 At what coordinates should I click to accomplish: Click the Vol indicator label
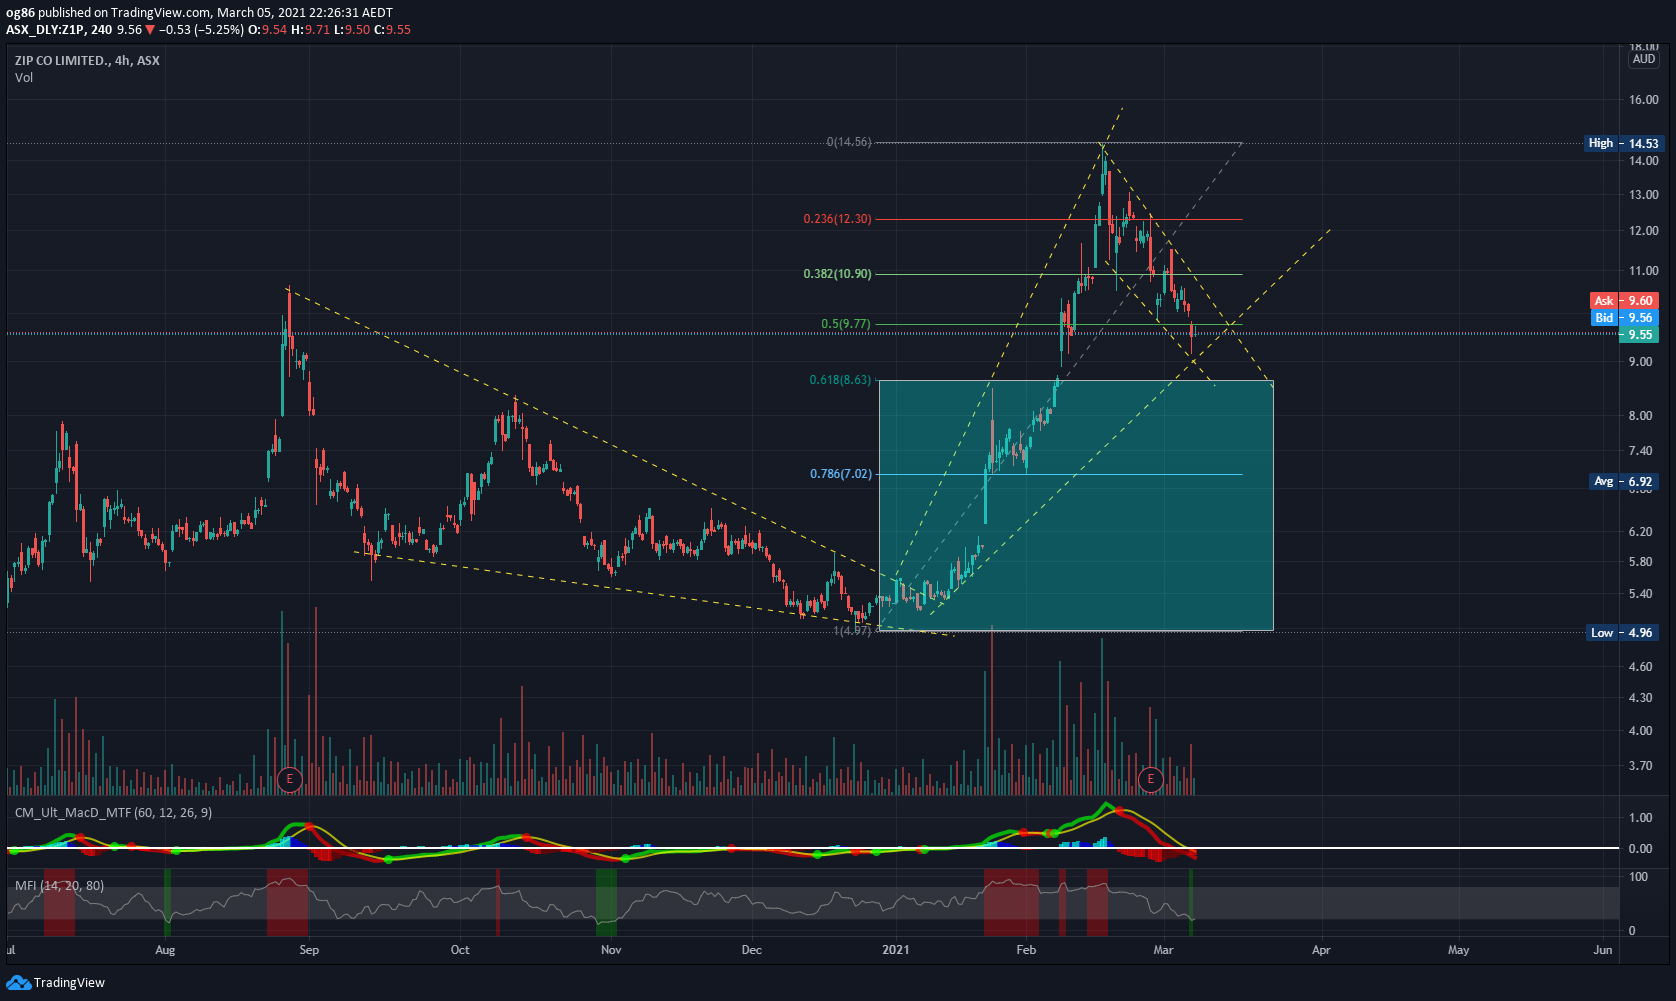(x=24, y=78)
